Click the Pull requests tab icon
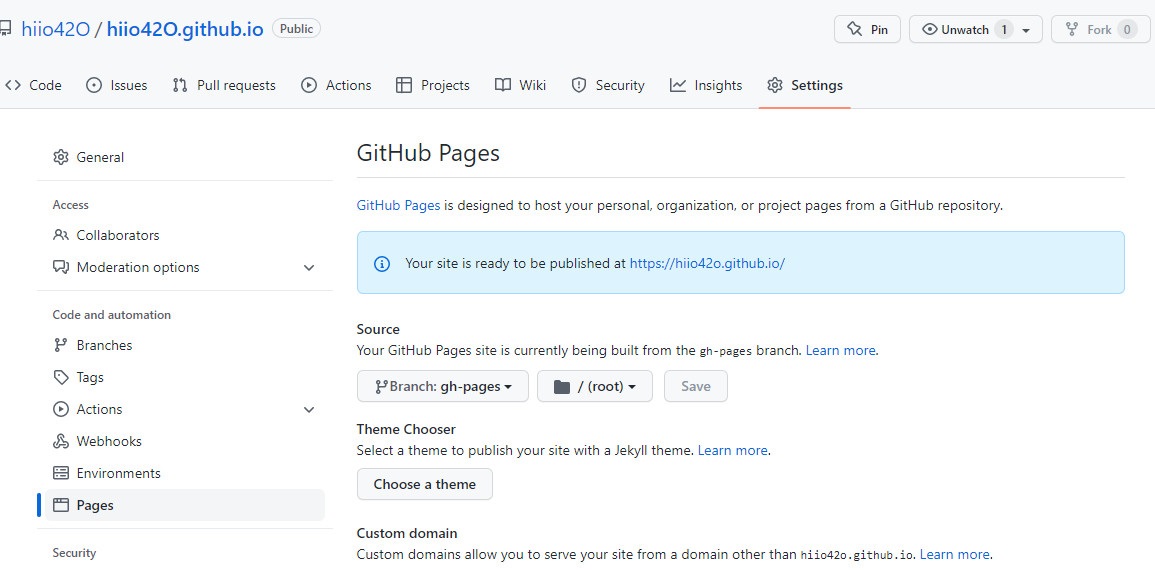The image size is (1155, 570). click(180, 85)
